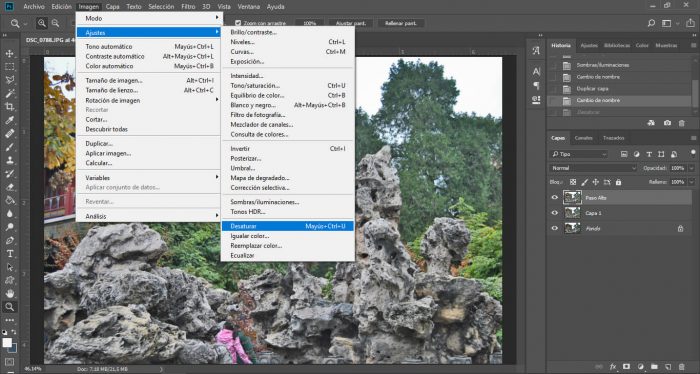Viewport: 700px width, 374px height.
Task: Expand the Modo submenu
Action: (x=148, y=18)
